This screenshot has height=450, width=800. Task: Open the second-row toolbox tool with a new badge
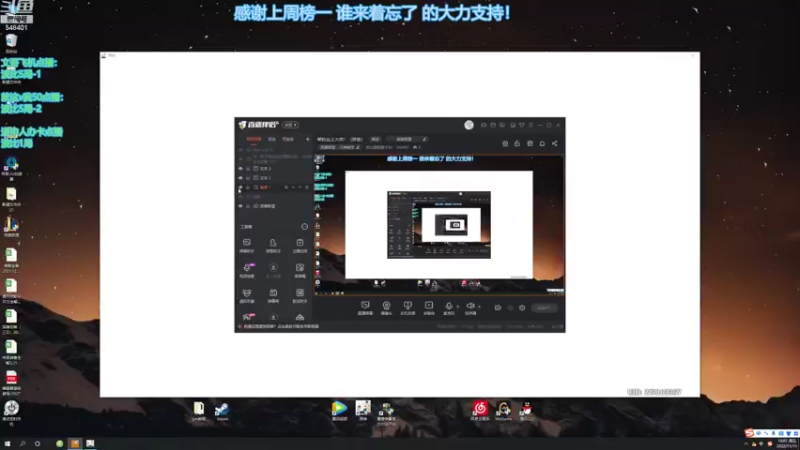(x=247, y=270)
